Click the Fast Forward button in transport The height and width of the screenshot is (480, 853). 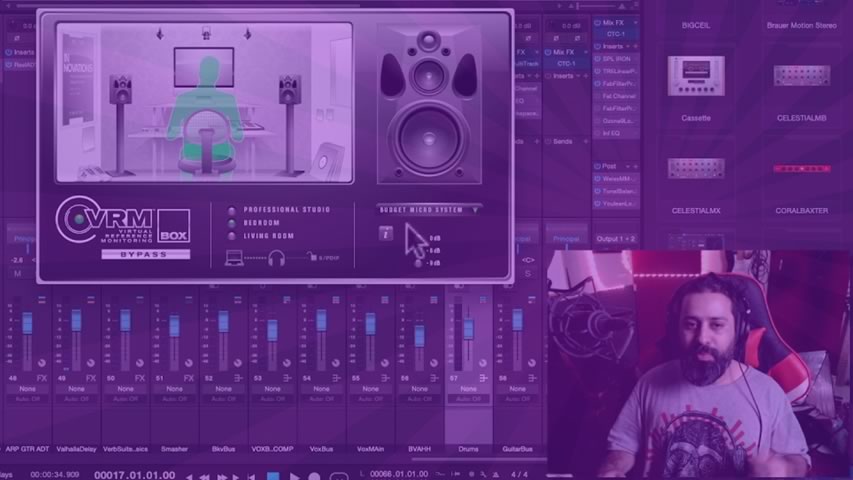pyautogui.click(x=222, y=477)
